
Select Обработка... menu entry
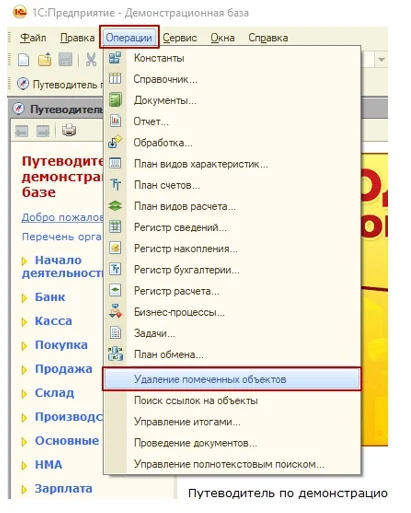pos(232,143)
